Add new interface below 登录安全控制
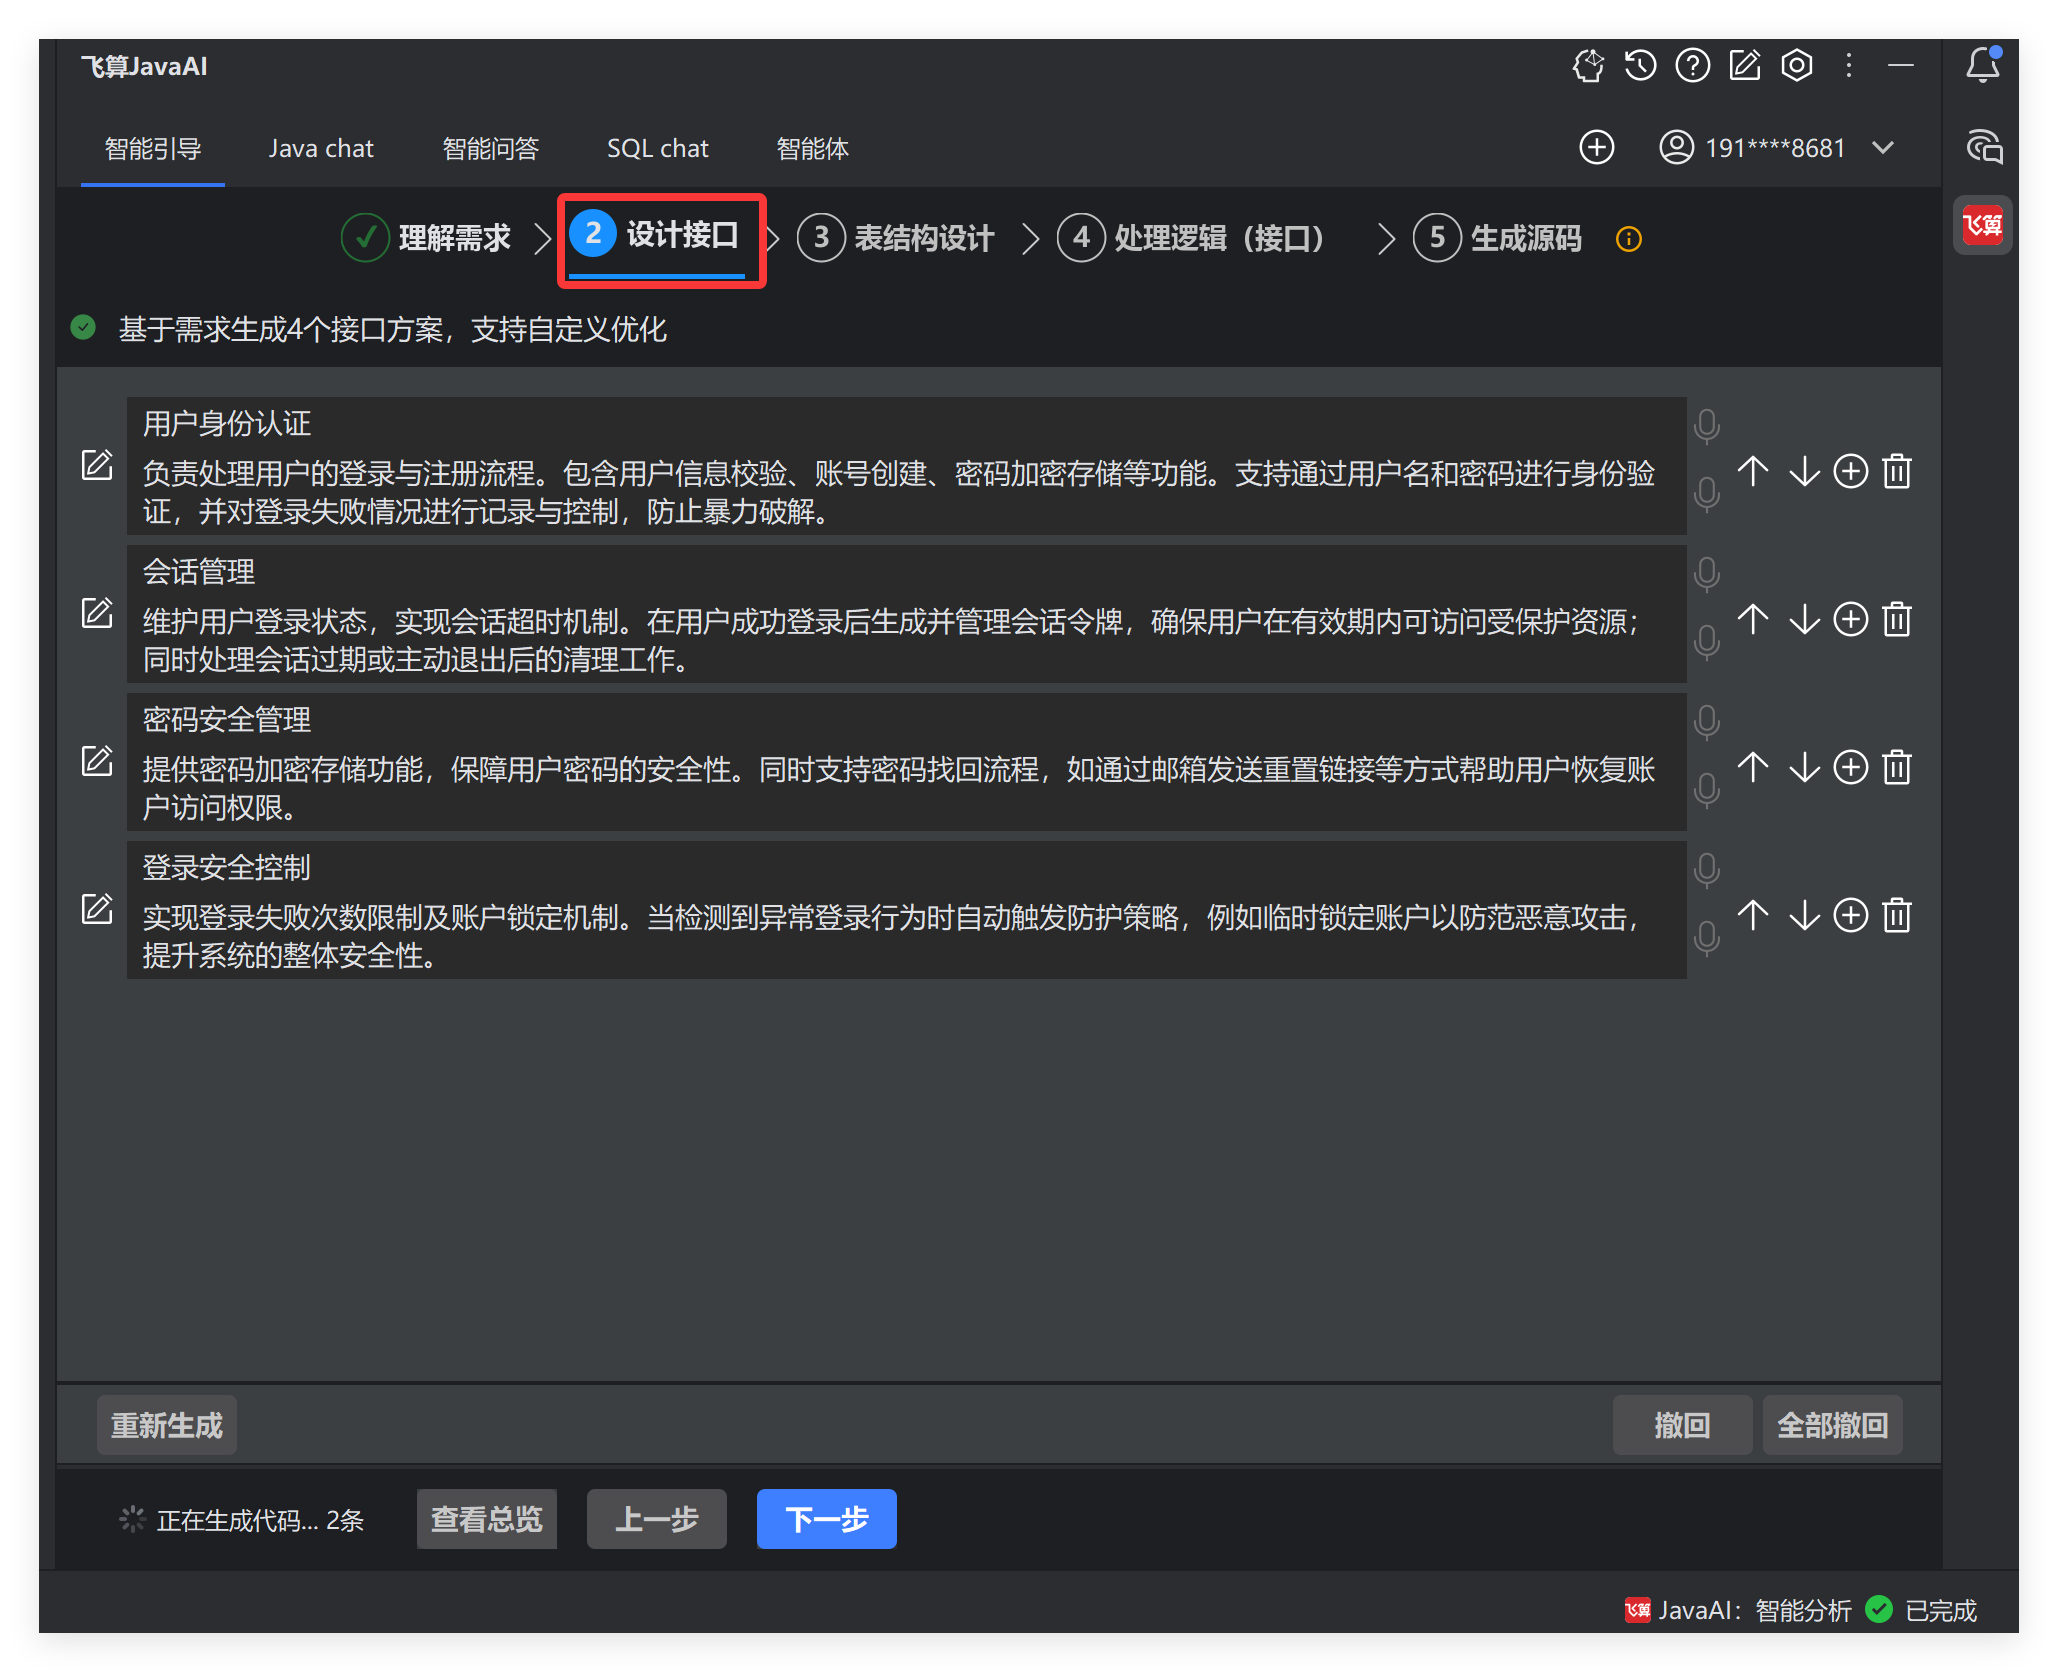2058x1672 pixels. click(x=1850, y=915)
